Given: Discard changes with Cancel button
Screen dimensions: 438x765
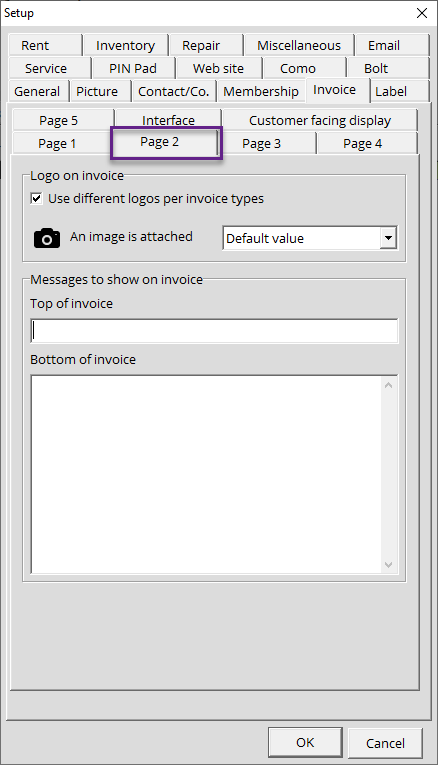Looking at the screenshot, I should click(385, 743).
